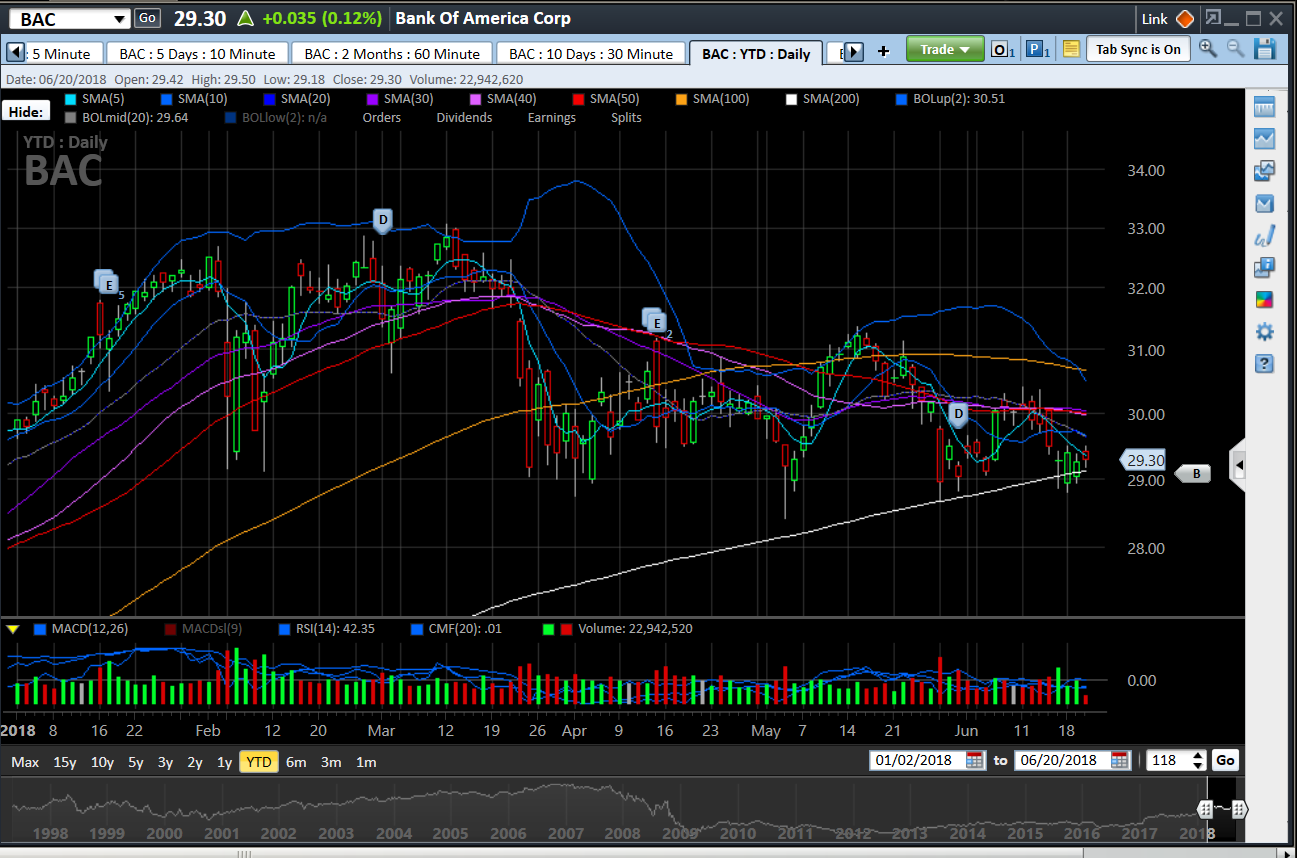The width and height of the screenshot is (1297, 858).
Task: Open the chart info icon in sidebar
Action: point(1264,267)
